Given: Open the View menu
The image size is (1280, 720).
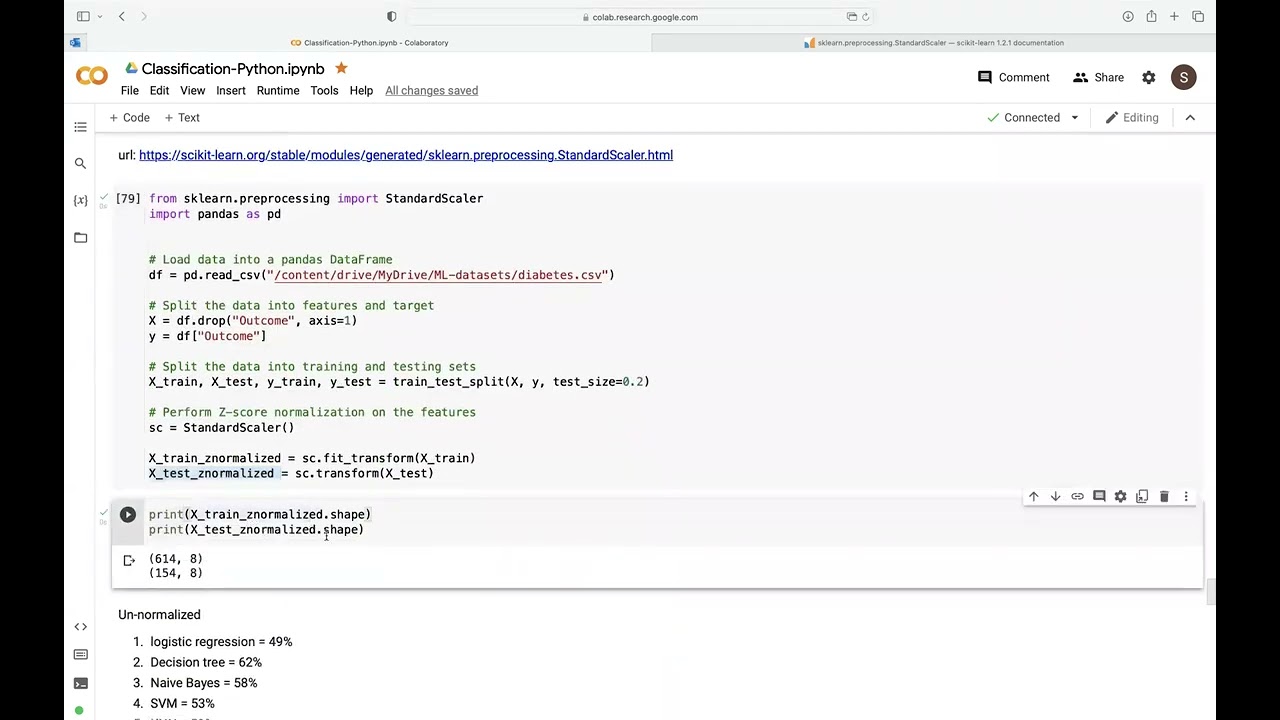Looking at the screenshot, I should tap(193, 90).
